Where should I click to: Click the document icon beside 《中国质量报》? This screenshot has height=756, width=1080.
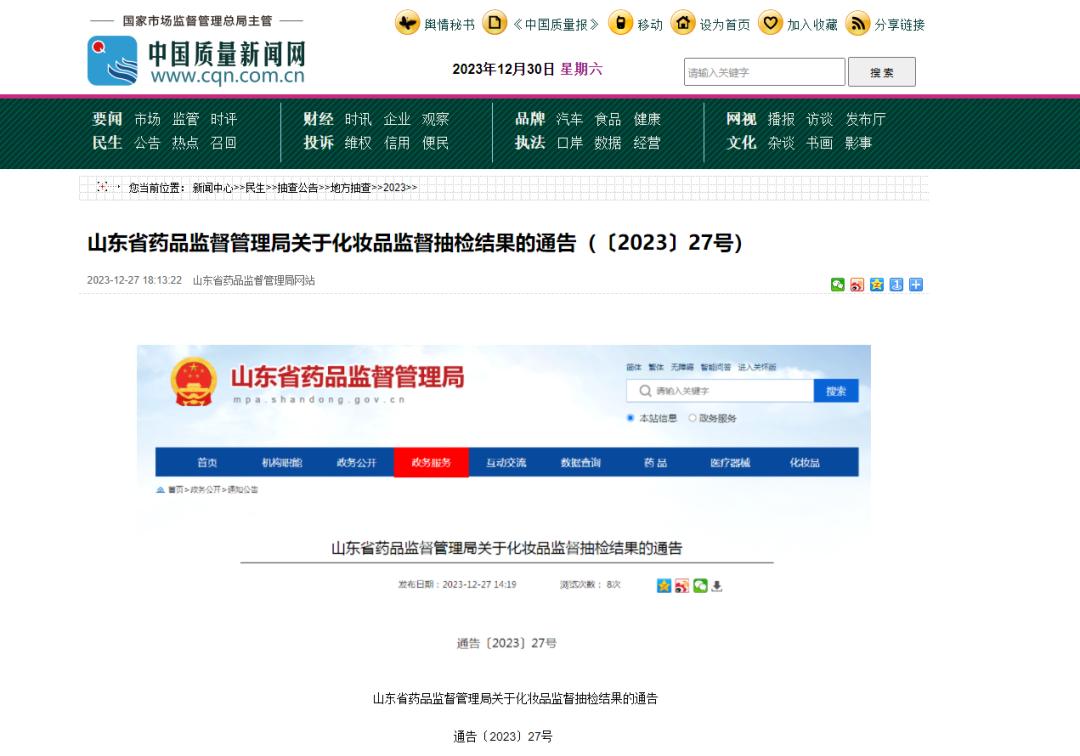pyautogui.click(x=495, y=23)
